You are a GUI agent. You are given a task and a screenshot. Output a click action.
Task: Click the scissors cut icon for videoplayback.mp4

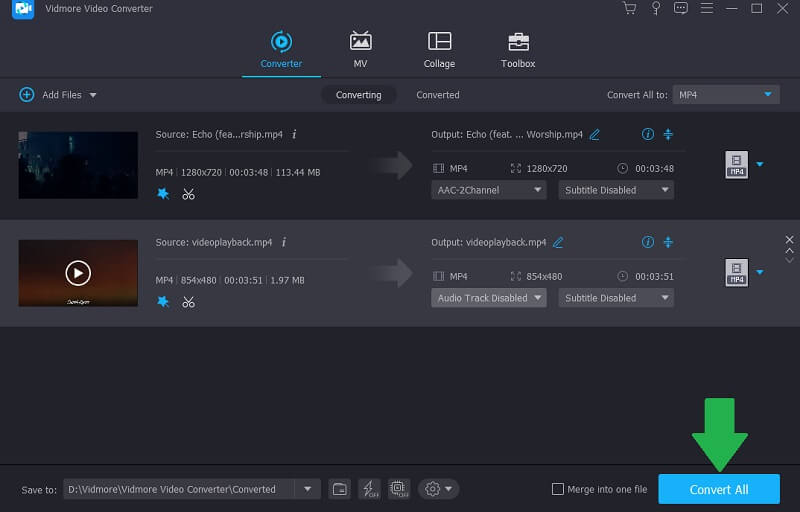pyautogui.click(x=188, y=301)
